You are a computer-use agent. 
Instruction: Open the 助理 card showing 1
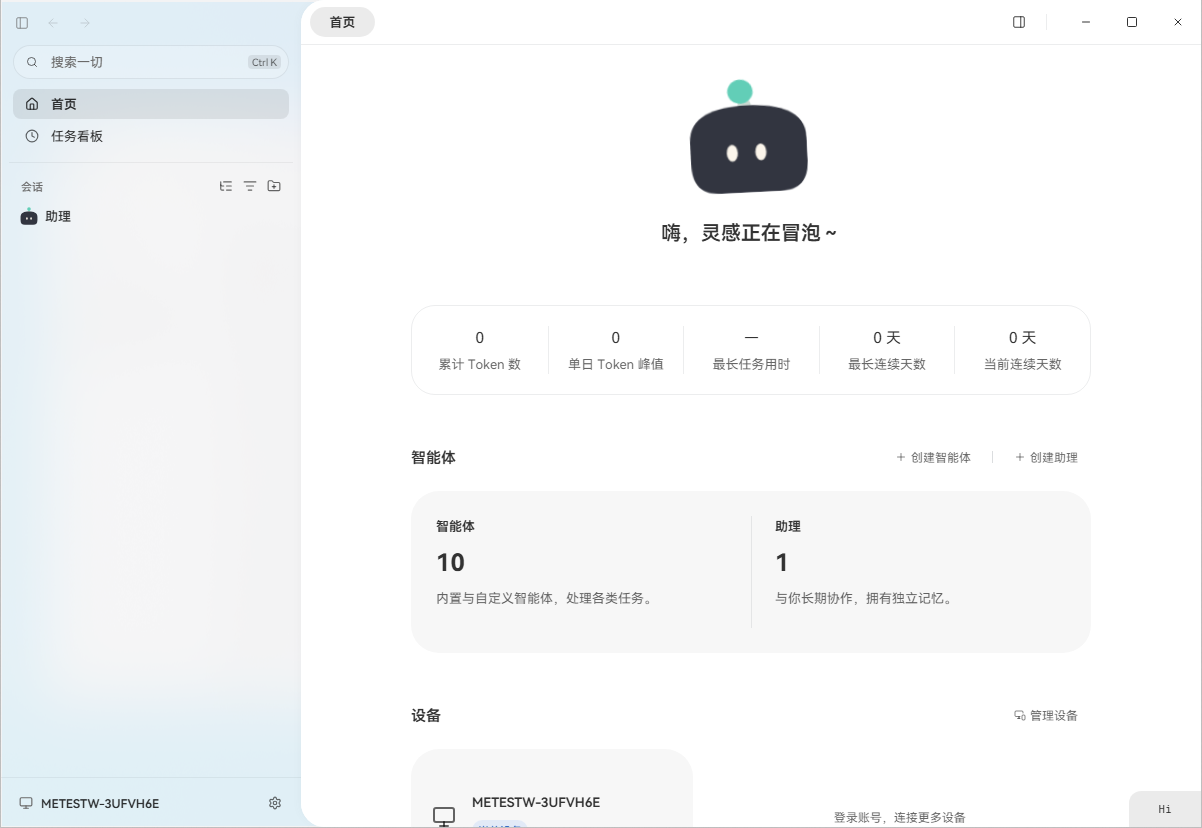pos(921,571)
